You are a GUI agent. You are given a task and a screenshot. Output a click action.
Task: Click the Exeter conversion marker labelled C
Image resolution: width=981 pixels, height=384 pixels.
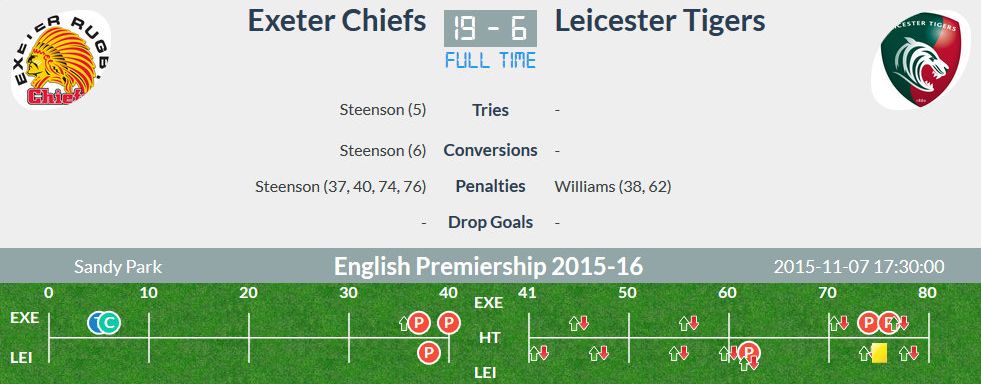(x=109, y=323)
